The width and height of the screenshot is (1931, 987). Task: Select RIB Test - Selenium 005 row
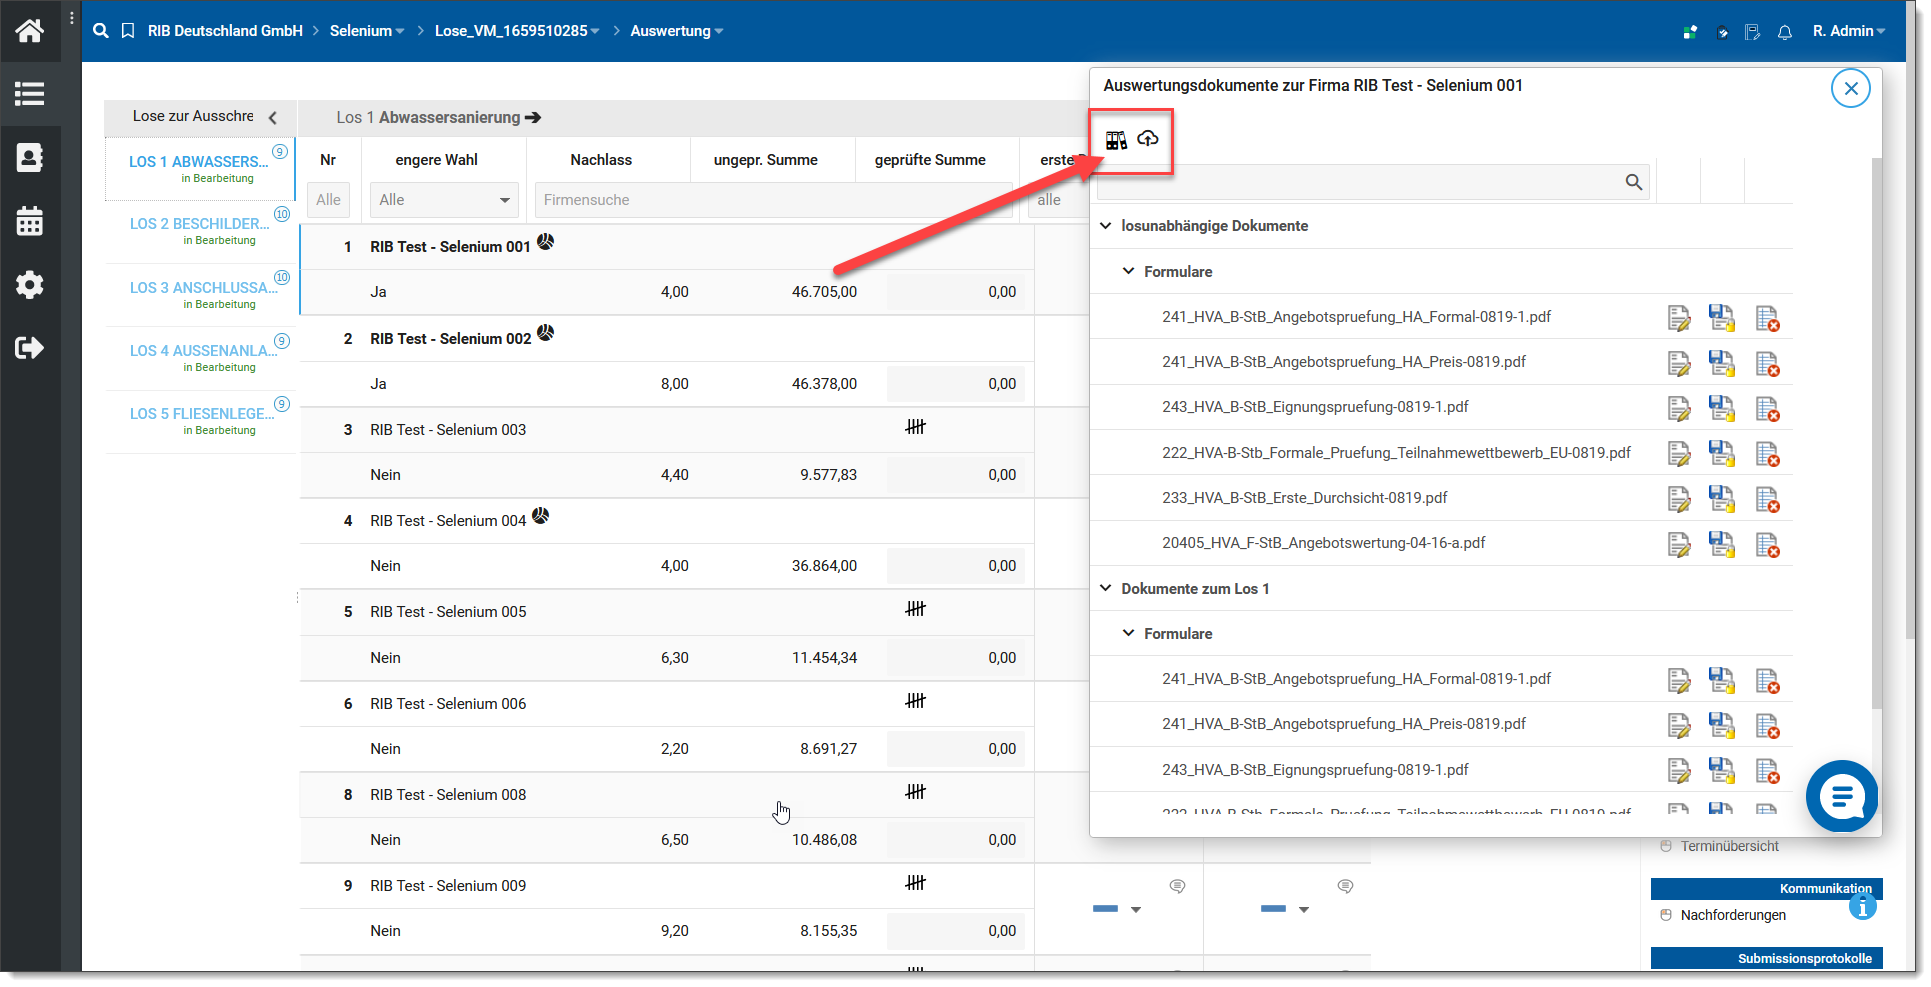tap(666, 612)
